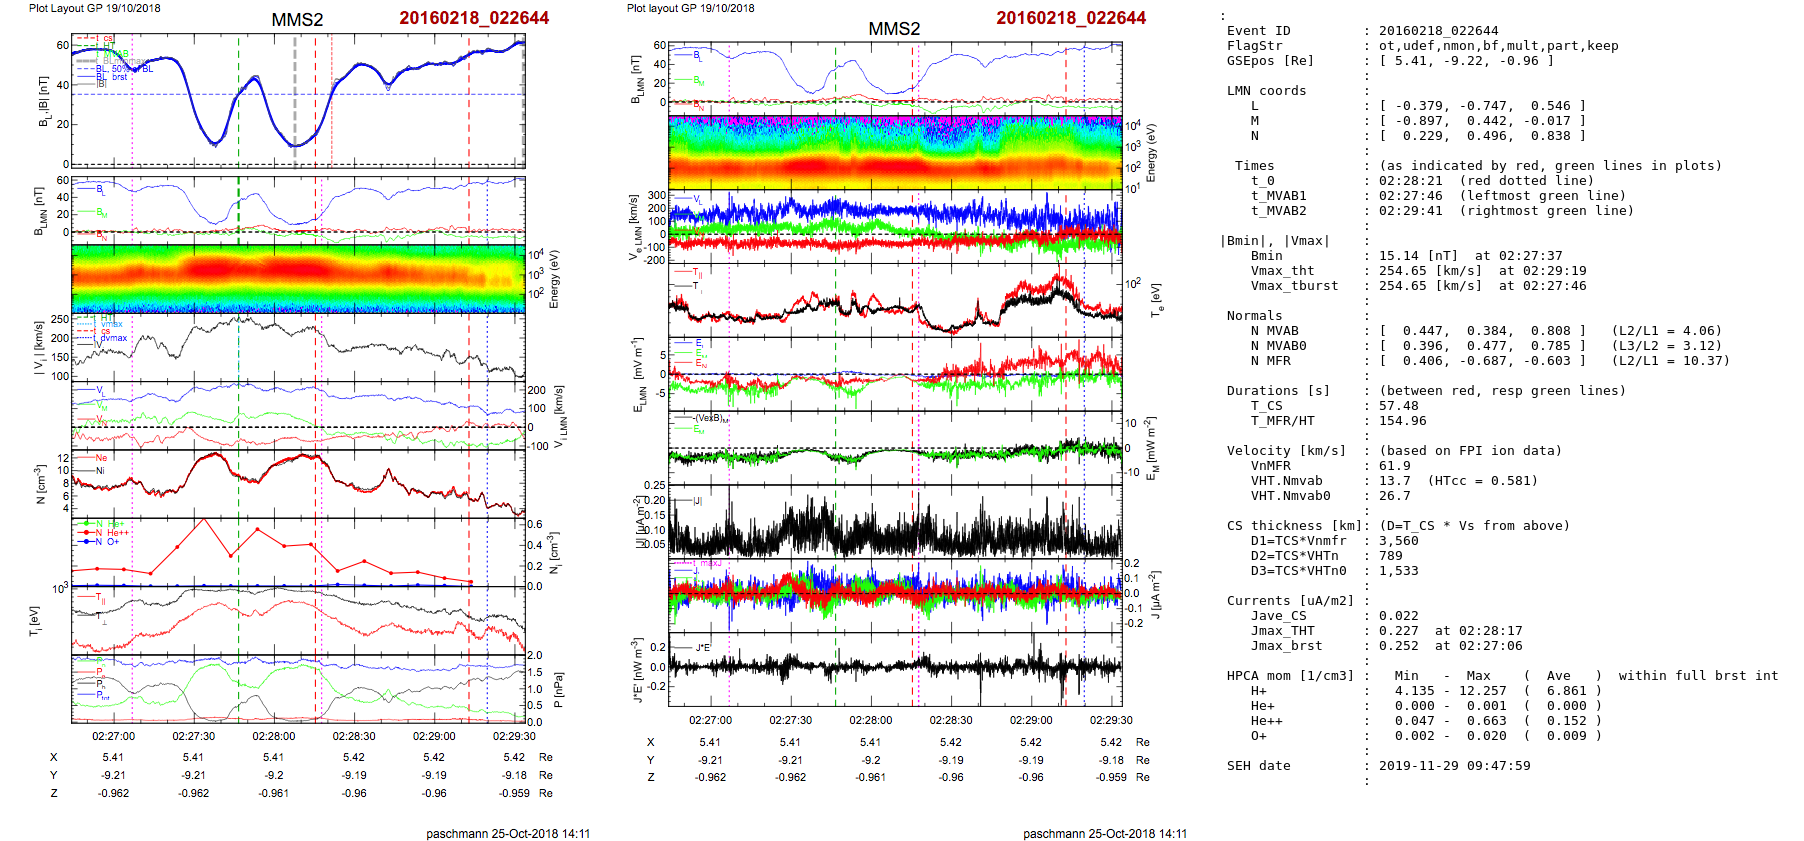Select the T_CS duration value 57.48

coord(1398,406)
